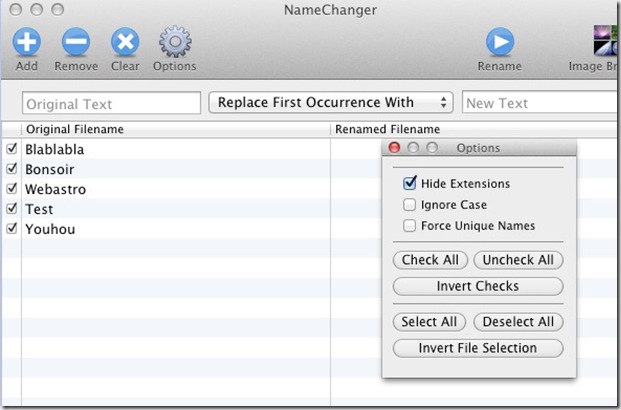Click the Check All button
621x410 pixels.
[x=431, y=260]
